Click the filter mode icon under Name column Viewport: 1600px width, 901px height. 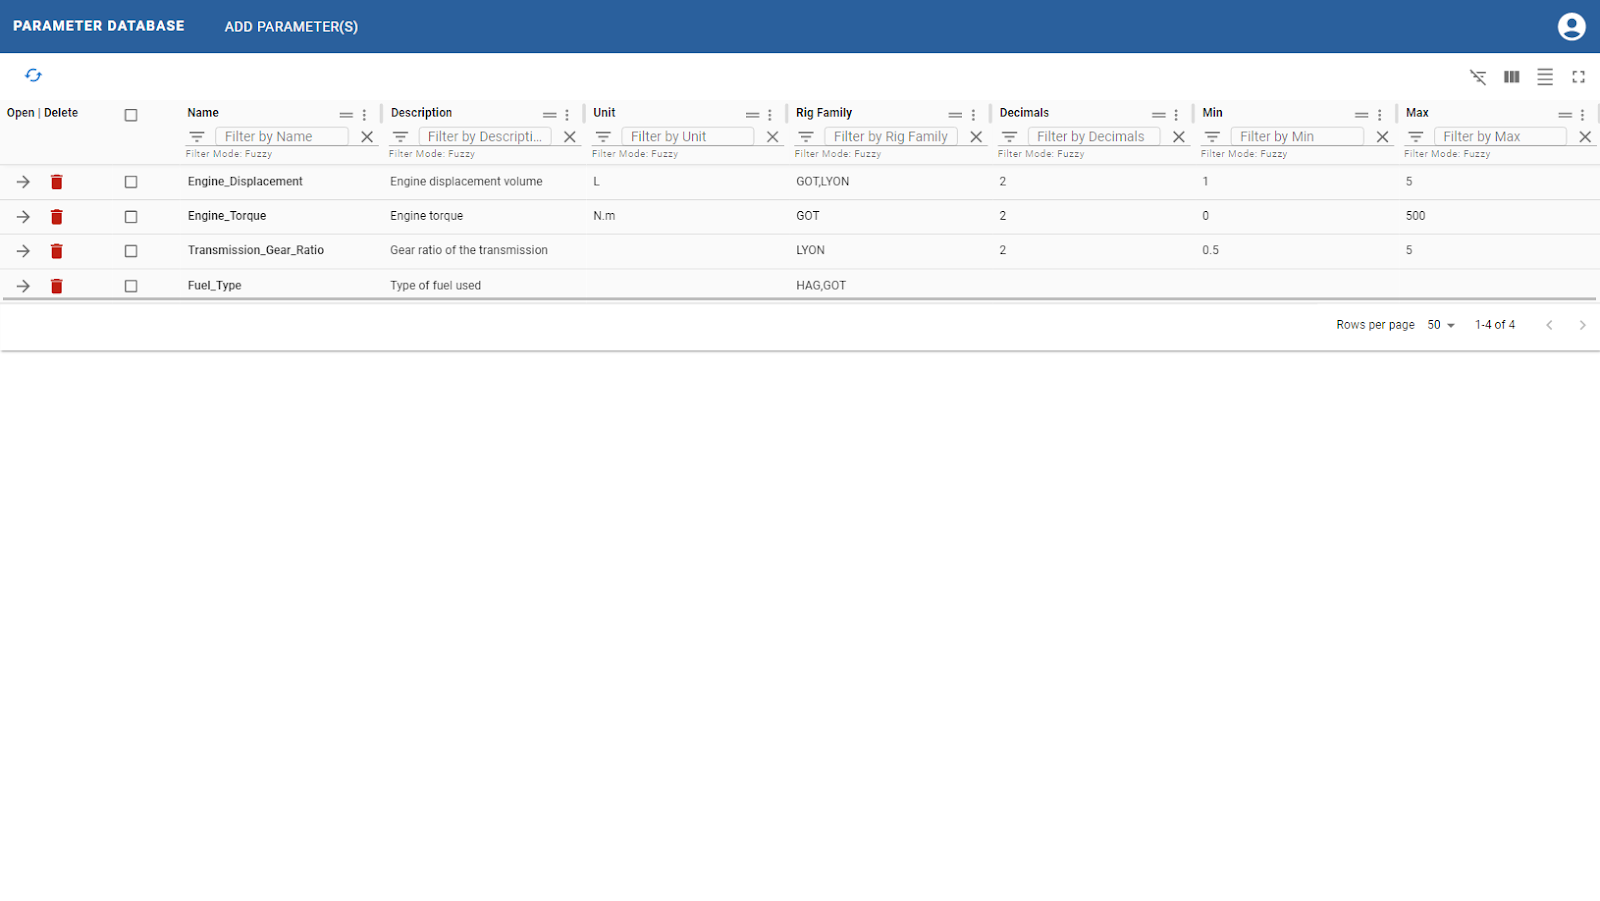tap(196, 136)
